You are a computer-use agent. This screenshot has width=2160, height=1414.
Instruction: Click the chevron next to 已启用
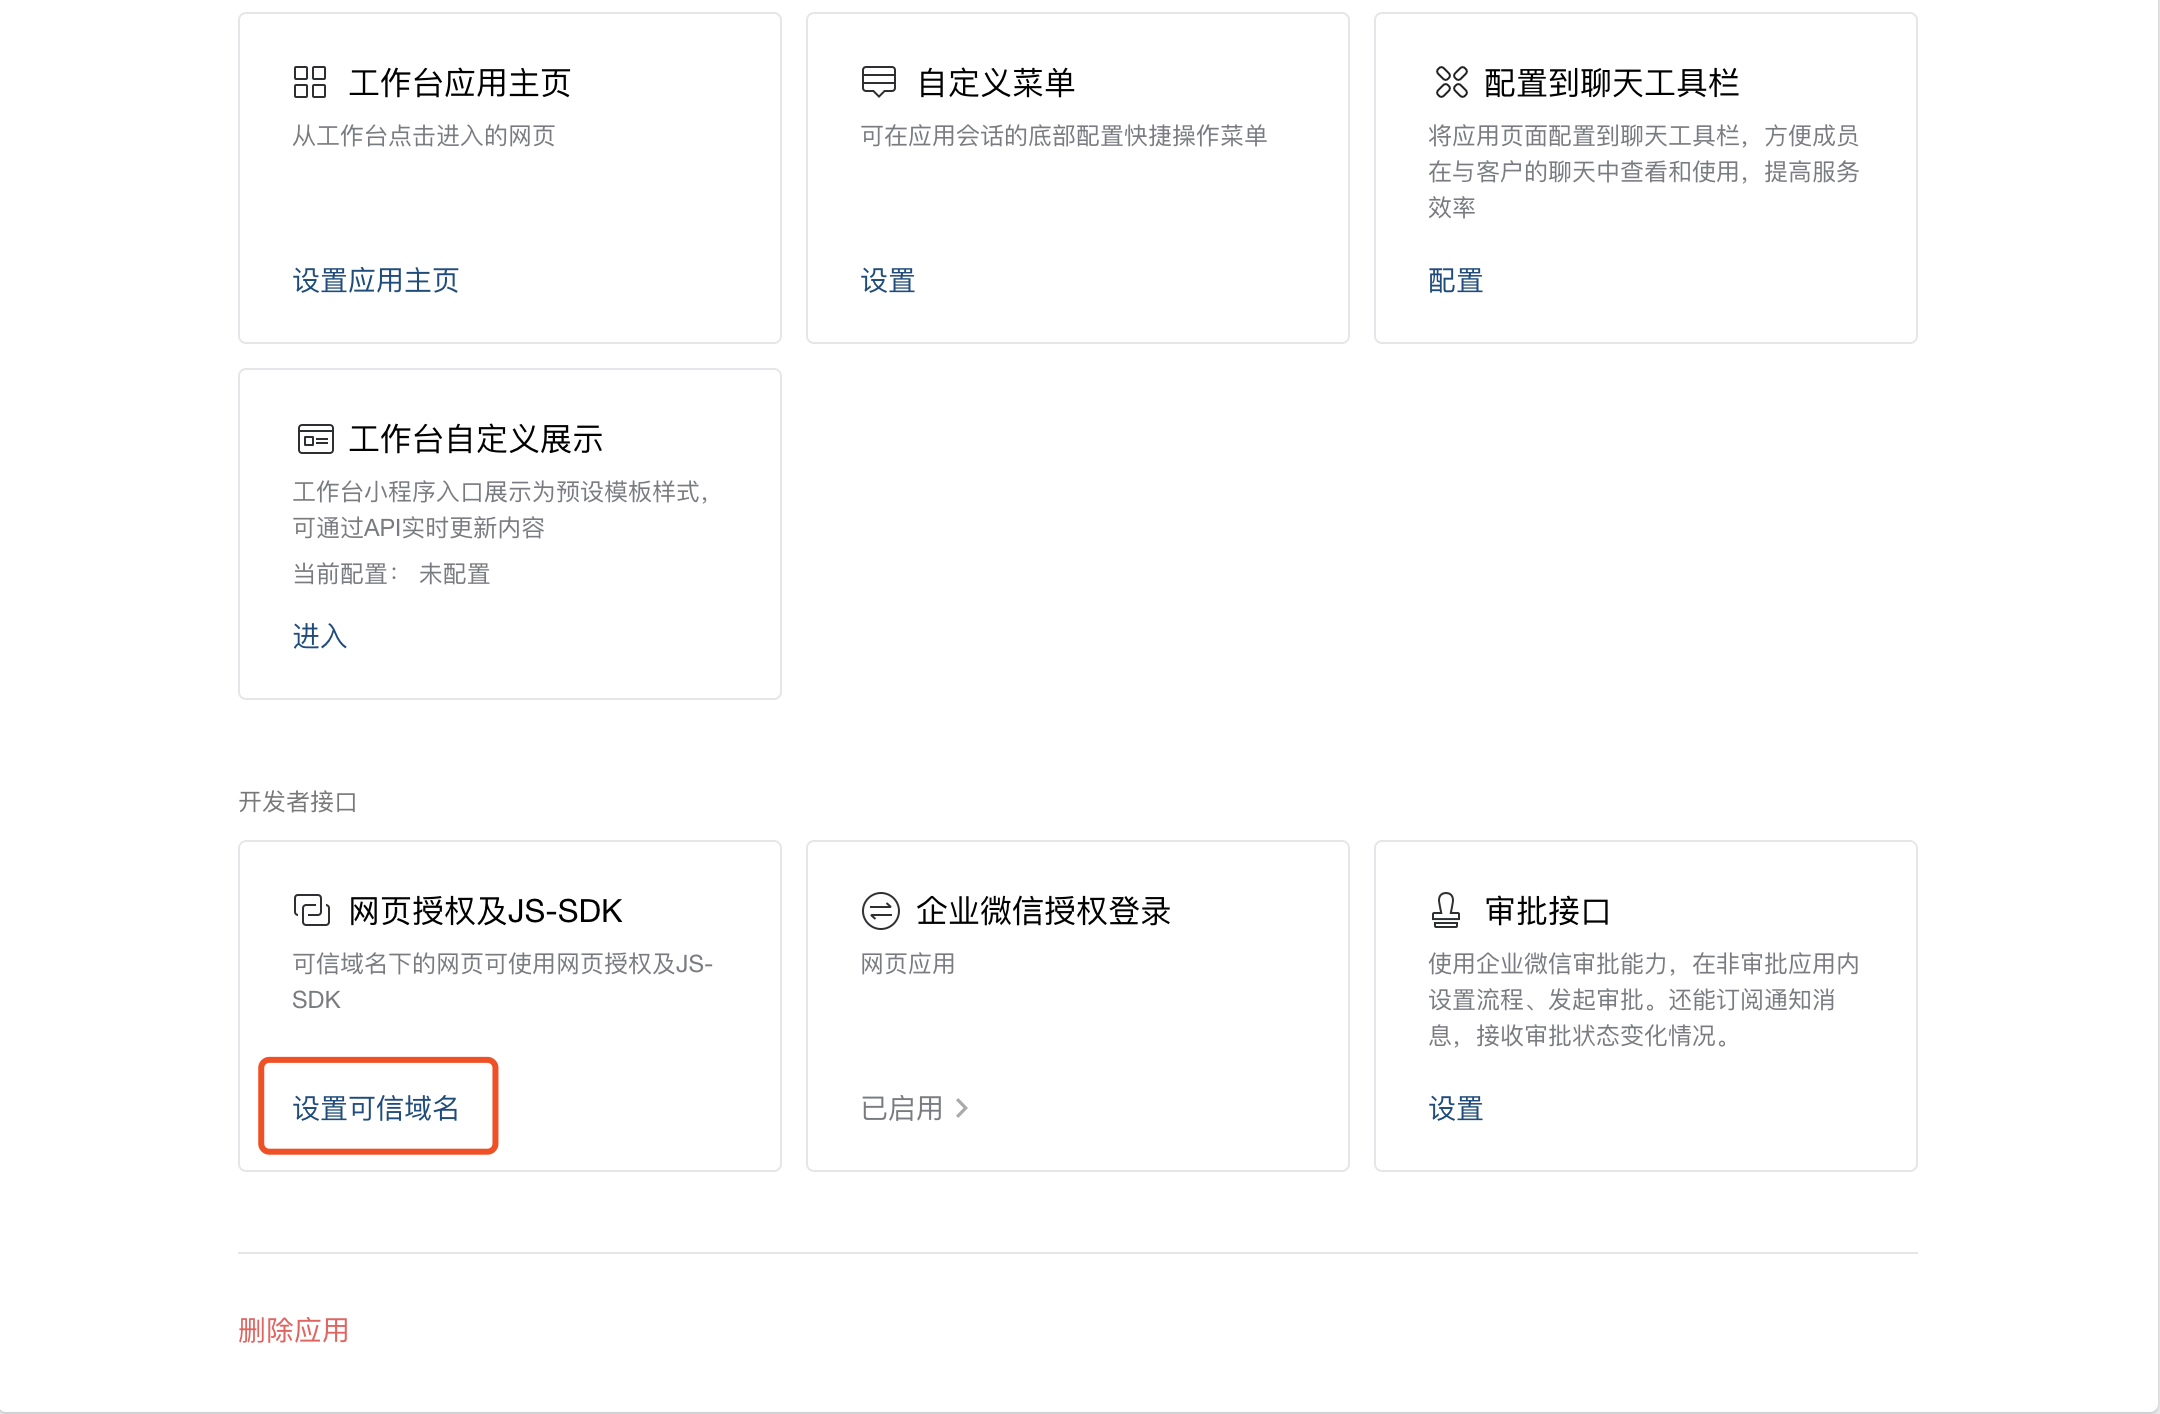[x=962, y=1108]
